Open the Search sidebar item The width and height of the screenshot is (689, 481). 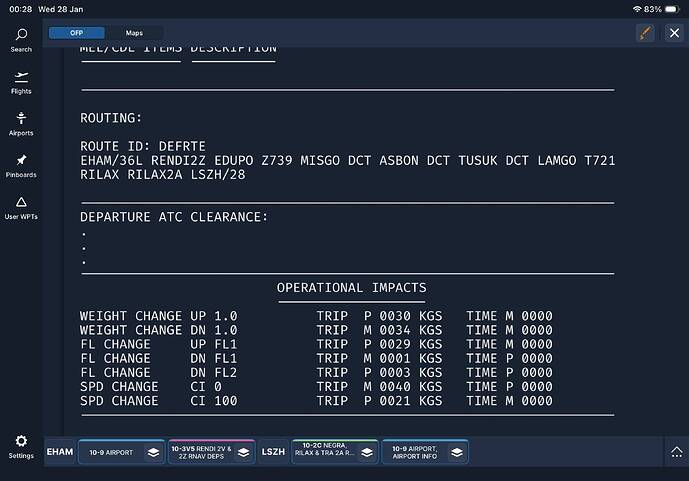click(21, 40)
